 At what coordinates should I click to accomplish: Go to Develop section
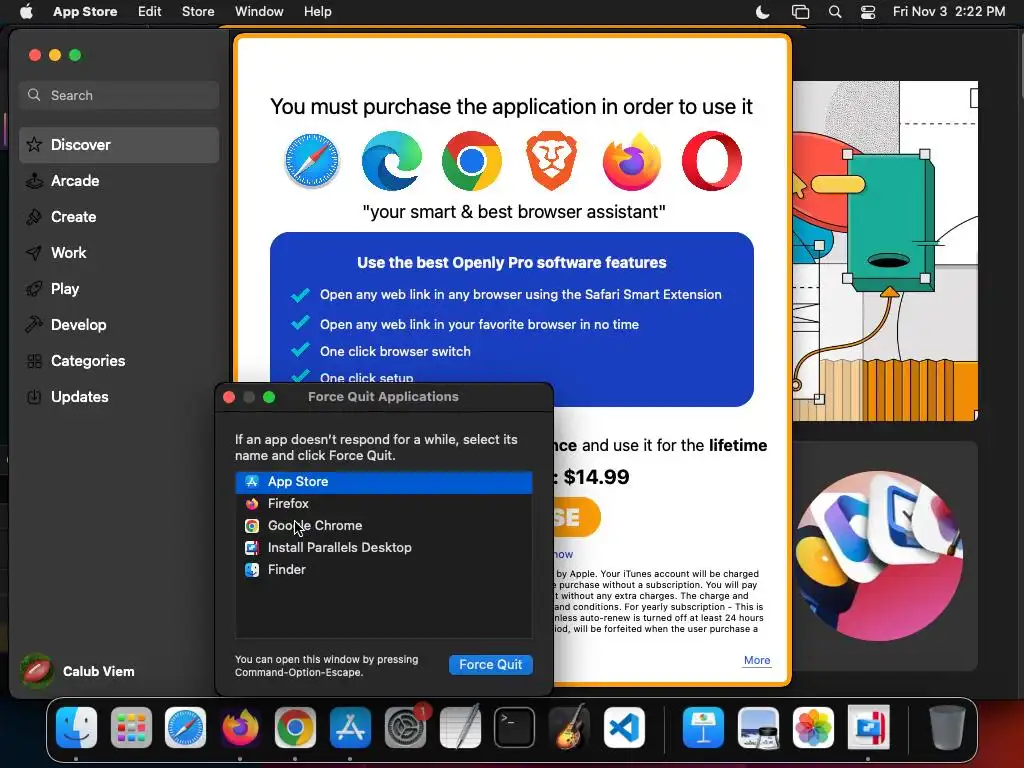pos(119,325)
